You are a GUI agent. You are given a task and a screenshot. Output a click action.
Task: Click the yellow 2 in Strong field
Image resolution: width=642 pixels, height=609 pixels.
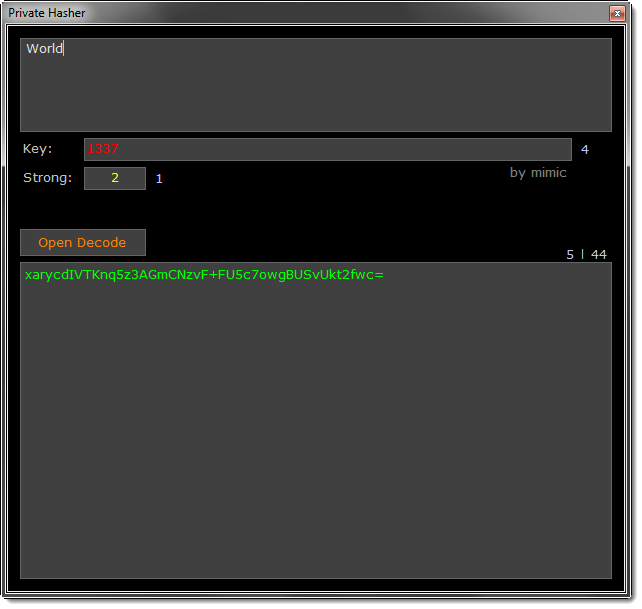tap(115, 178)
